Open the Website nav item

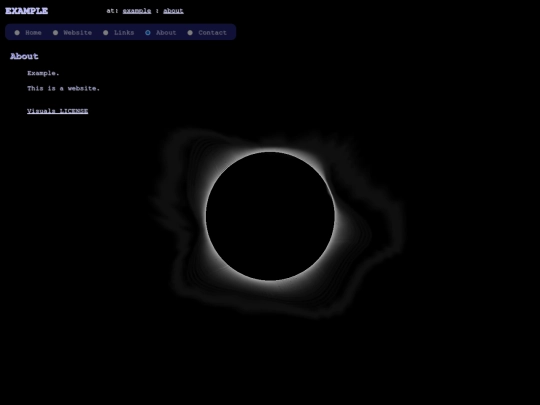tap(77, 33)
